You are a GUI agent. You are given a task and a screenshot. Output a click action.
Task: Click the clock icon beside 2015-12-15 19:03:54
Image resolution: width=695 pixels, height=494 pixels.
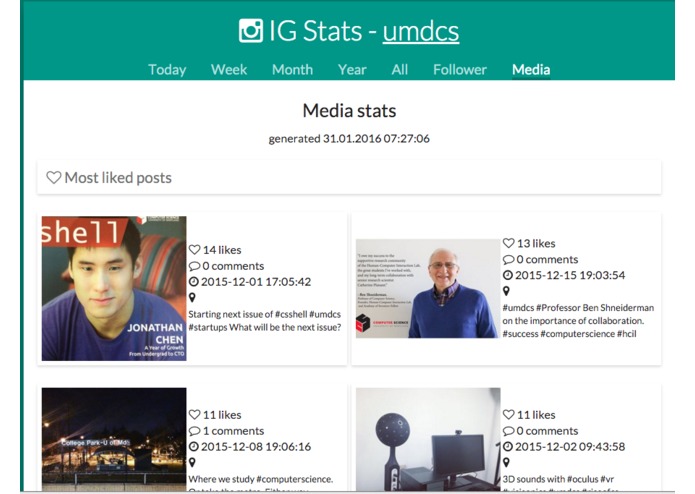coord(508,275)
